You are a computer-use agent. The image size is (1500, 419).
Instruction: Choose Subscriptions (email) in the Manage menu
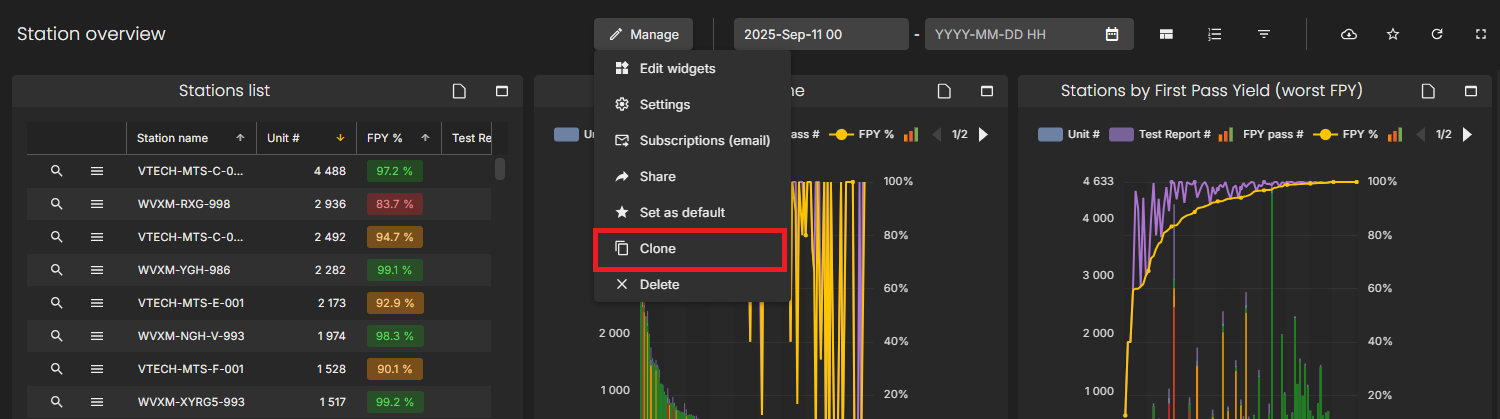point(692,140)
